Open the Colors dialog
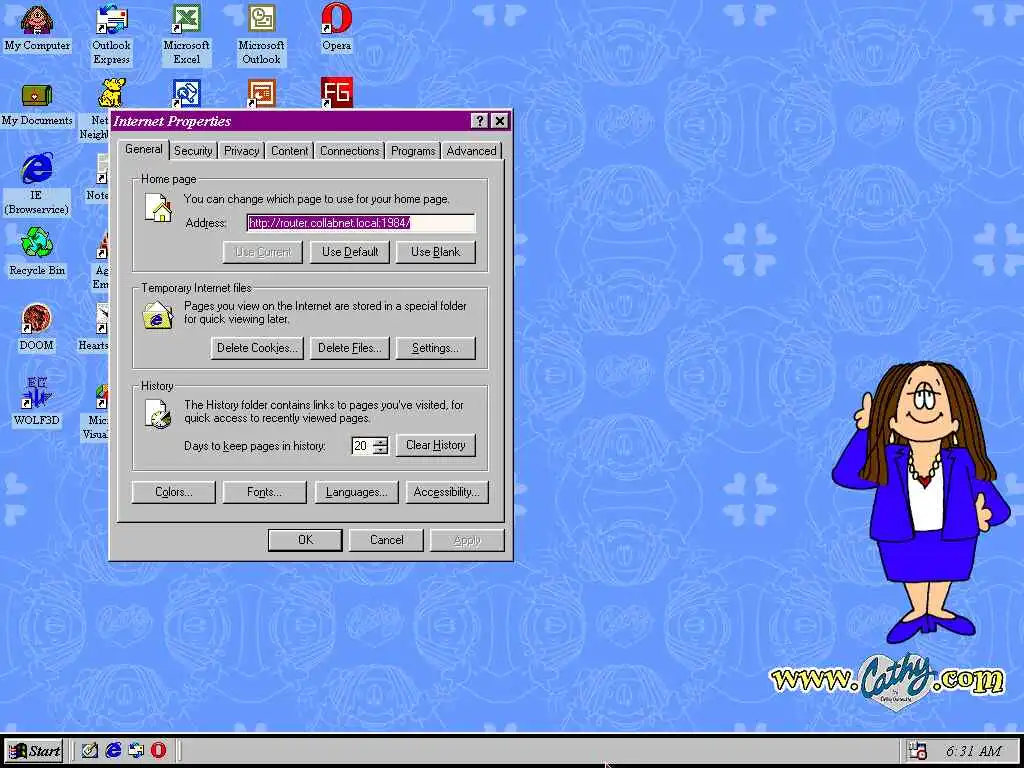Image resolution: width=1024 pixels, height=768 pixels. [x=174, y=492]
